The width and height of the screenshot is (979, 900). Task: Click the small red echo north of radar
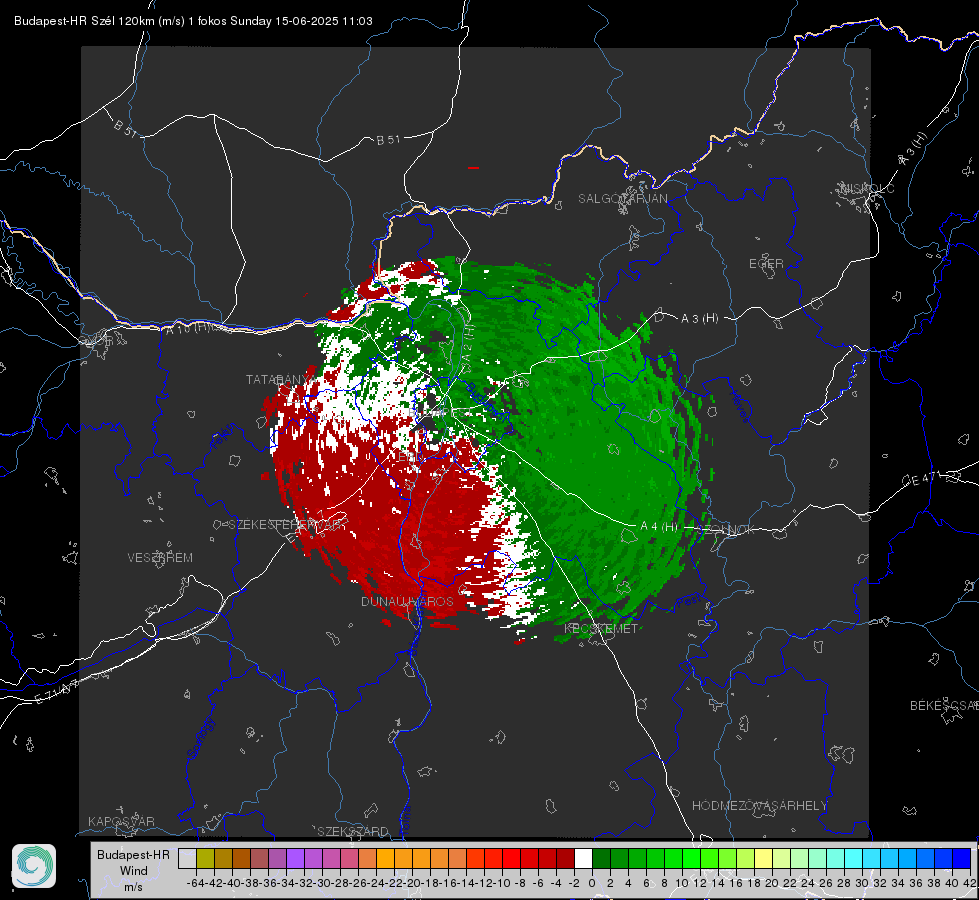pos(473,167)
